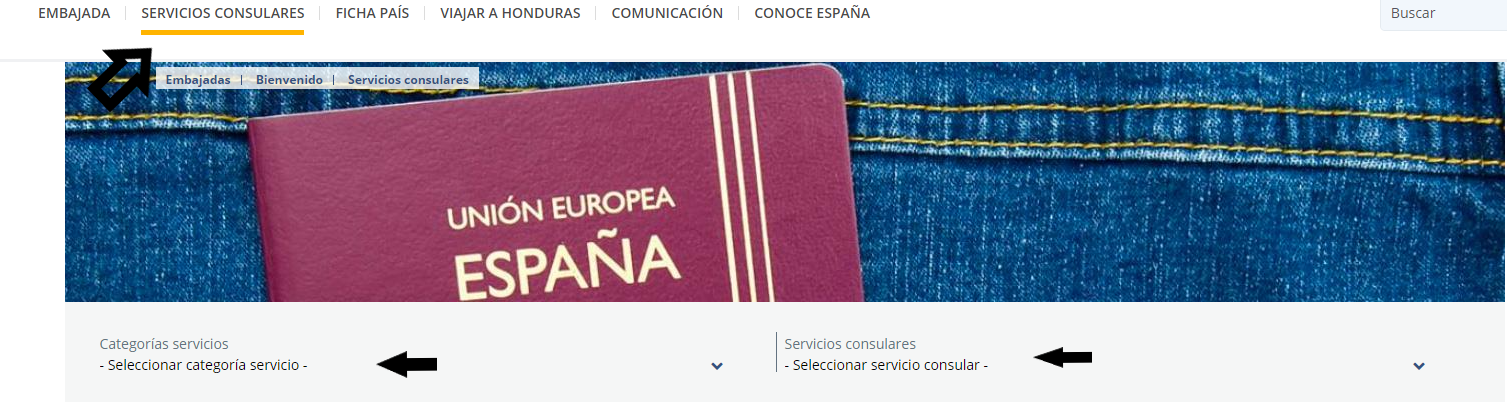Open the EMBAJADA menu
The height and width of the screenshot is (402, 1507).
[74, 14]
